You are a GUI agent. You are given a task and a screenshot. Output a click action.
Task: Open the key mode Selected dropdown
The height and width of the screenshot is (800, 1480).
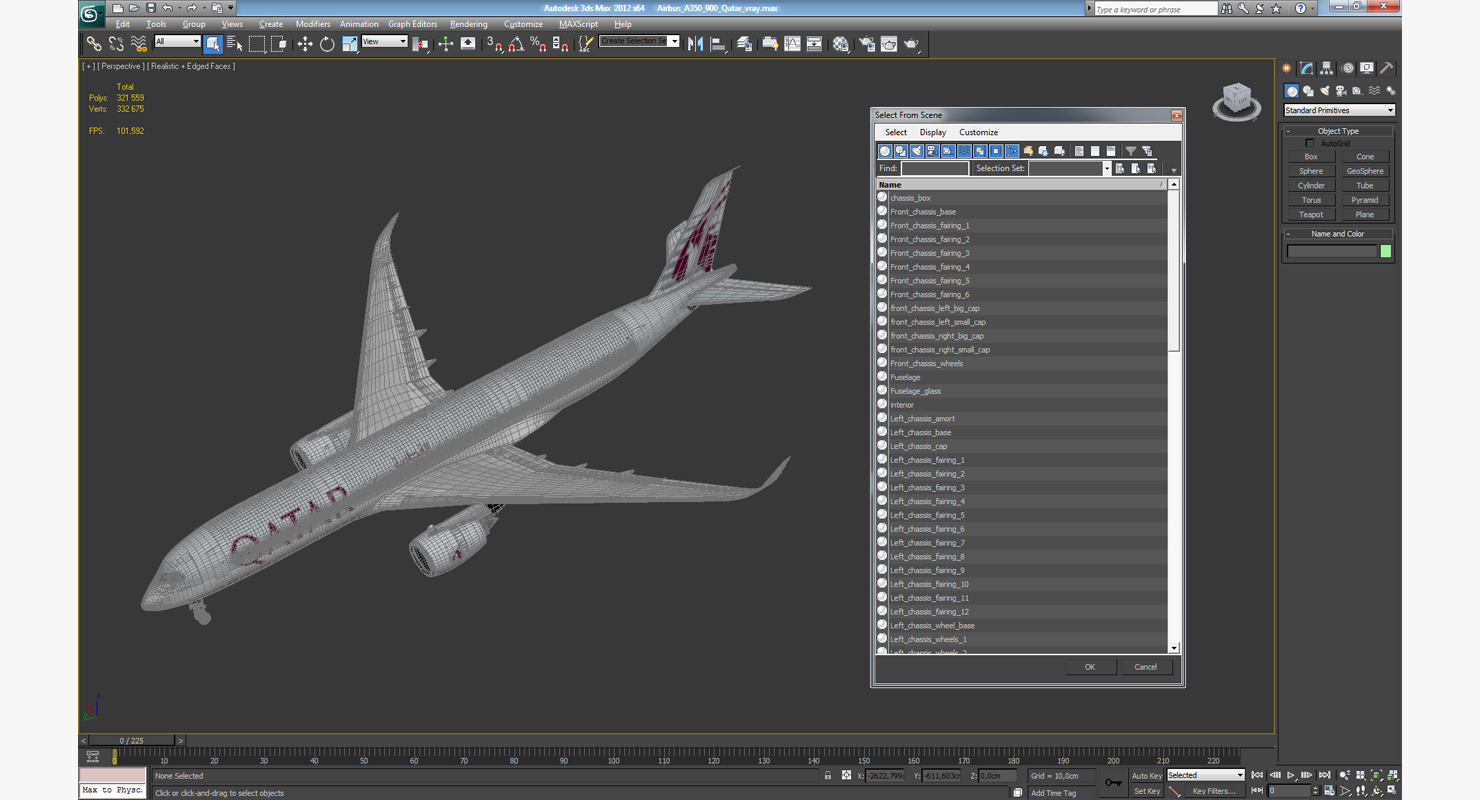(1205, 775)
